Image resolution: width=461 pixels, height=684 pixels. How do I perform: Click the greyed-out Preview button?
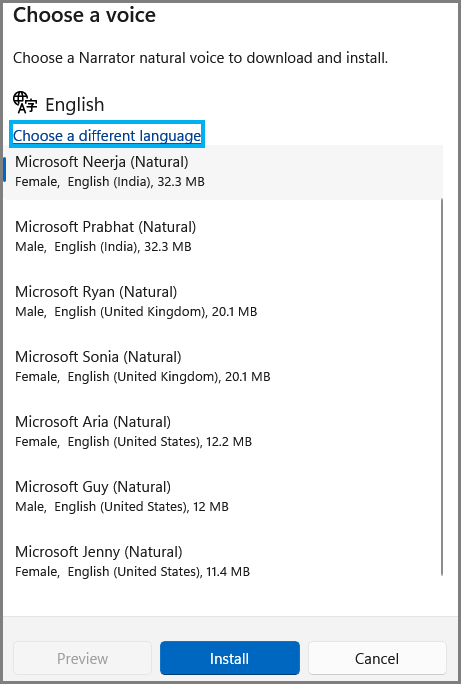point(82,658)
